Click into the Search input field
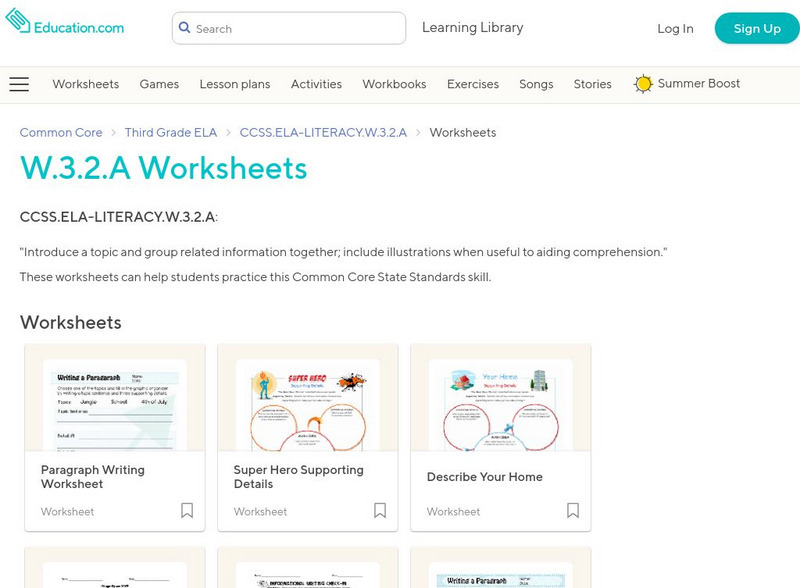 pos(289,29)
